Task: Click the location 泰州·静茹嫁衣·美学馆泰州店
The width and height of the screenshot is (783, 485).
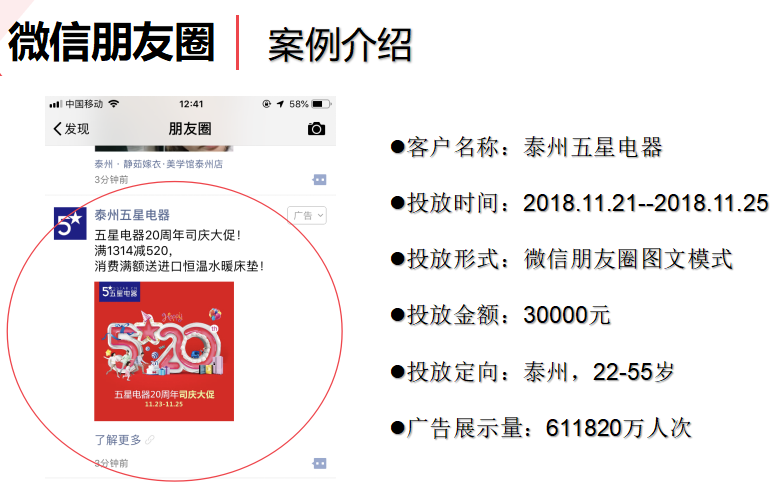Action: click(158, 164)
